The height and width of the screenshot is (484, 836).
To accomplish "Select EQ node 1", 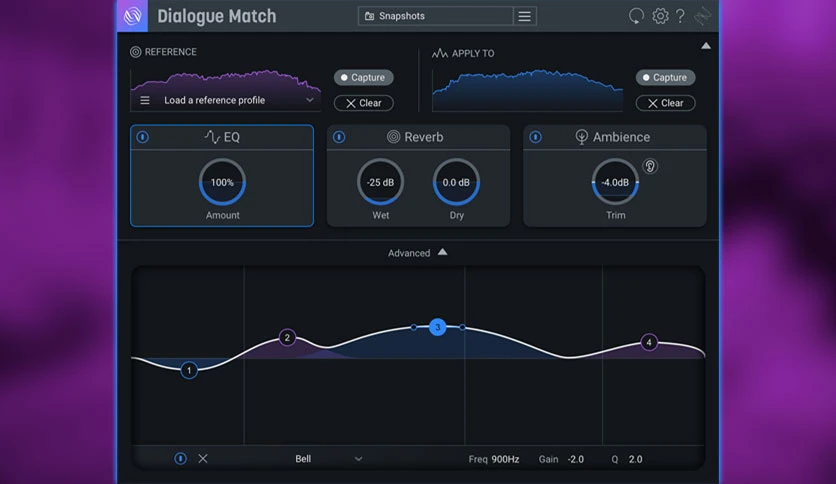I will coord(189,370).
